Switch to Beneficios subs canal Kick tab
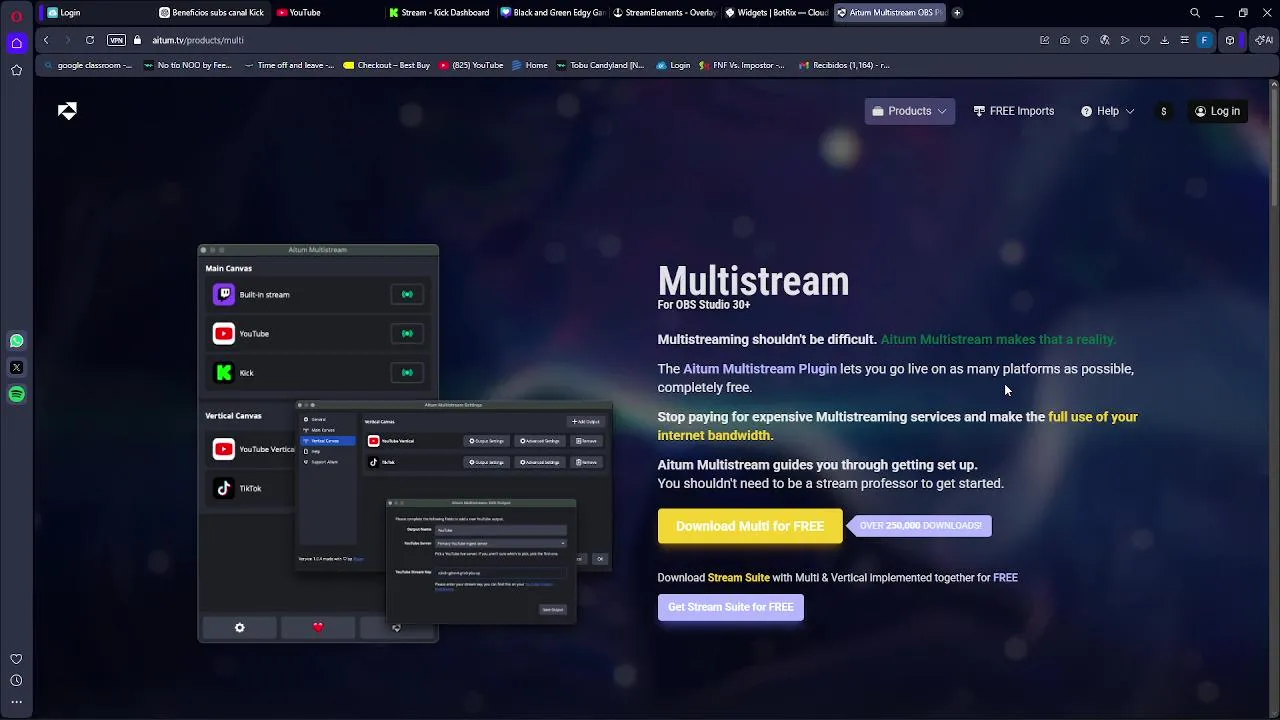 [x=211, y=13]
